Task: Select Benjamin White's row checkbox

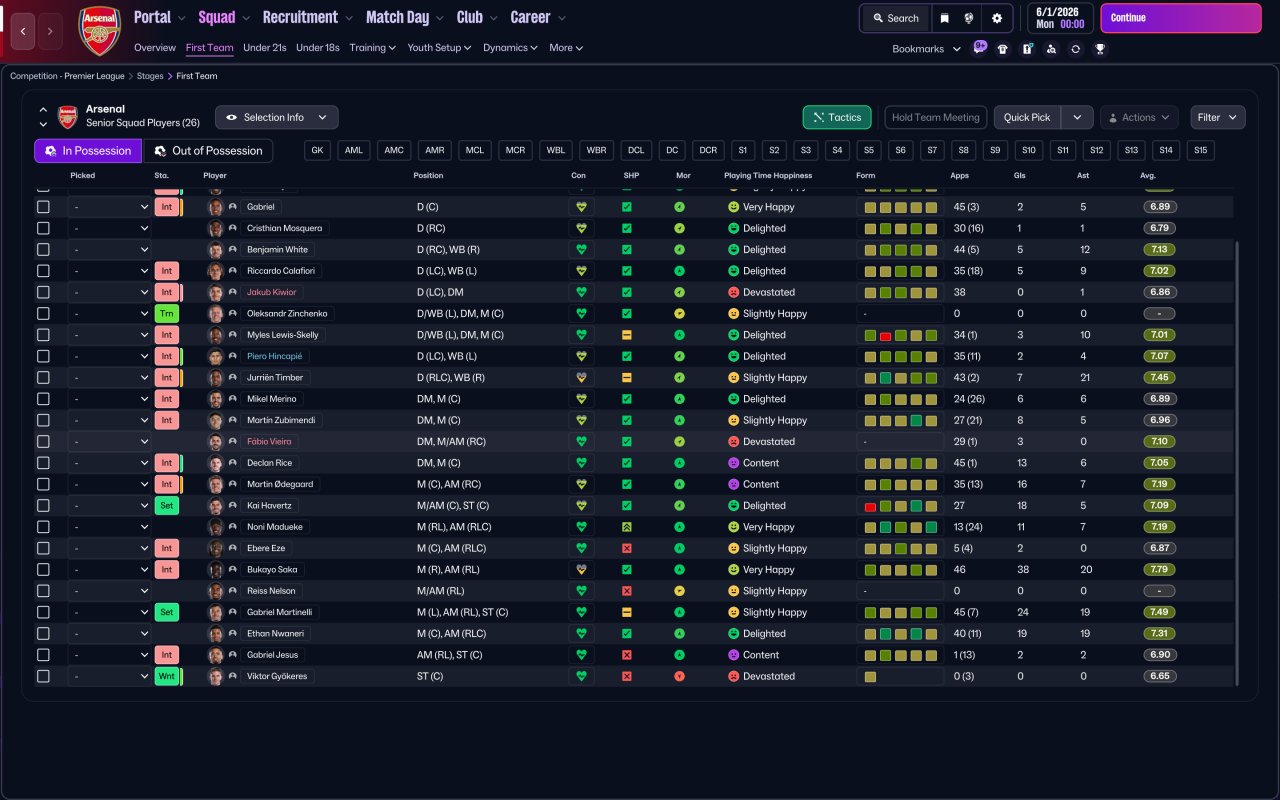Action: (43, 250)
